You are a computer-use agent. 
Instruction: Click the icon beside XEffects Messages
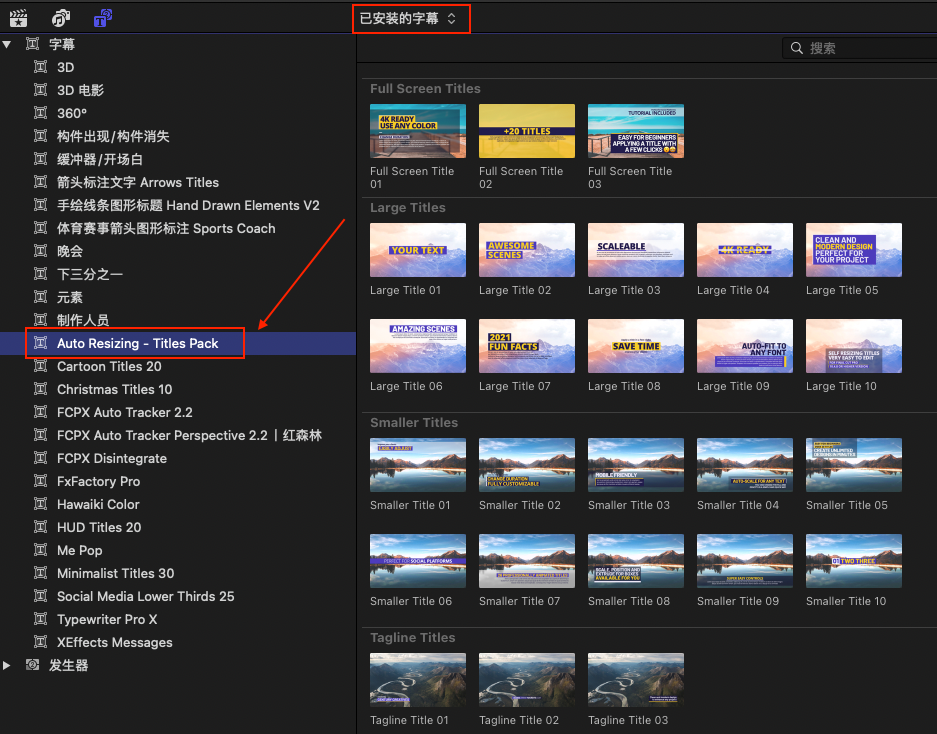click(x=40, y=642)
